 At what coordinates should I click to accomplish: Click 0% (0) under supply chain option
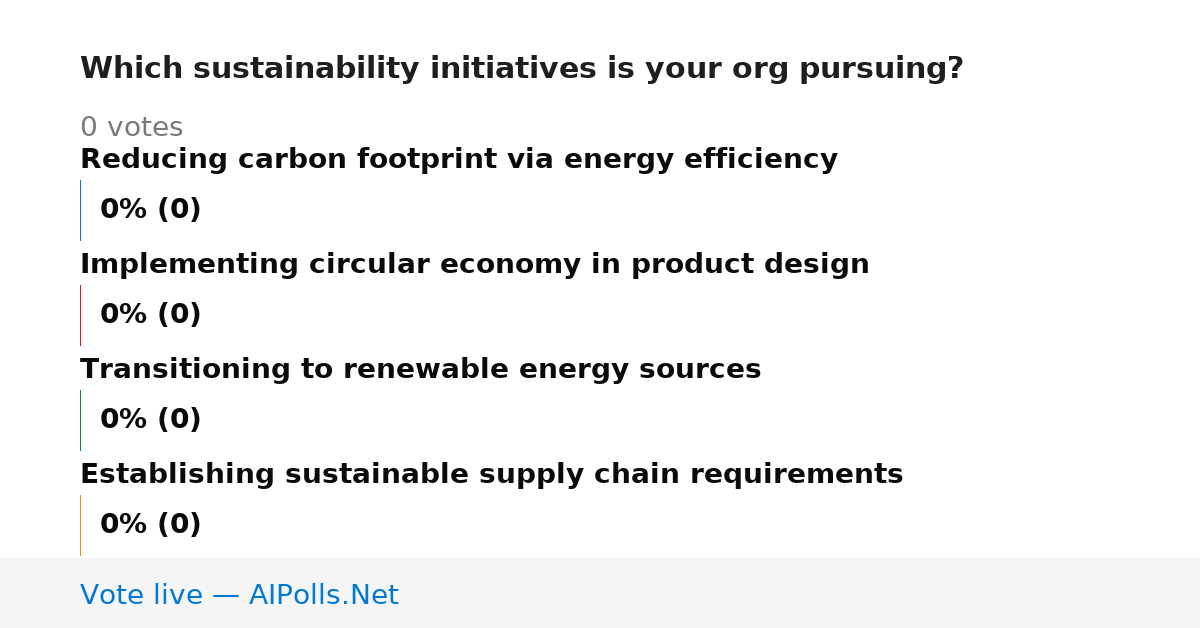tap(150, 525)
